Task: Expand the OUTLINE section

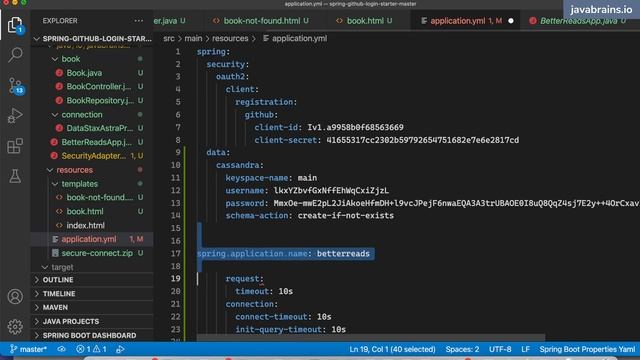Action: pos(58,280)
